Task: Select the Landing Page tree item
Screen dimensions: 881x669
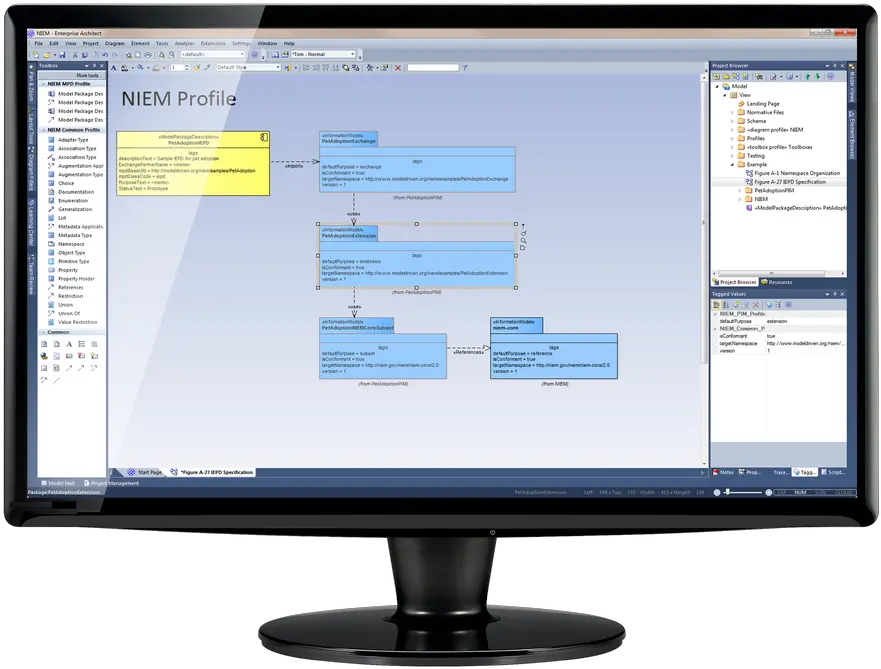Action: (x=758, y=104)
